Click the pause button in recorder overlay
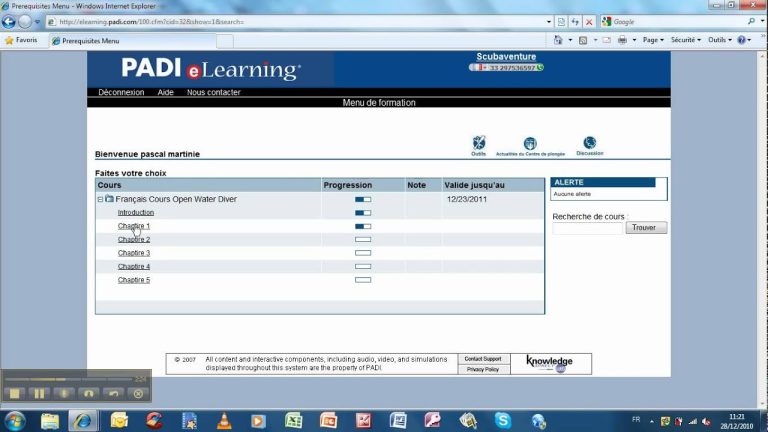 click(40, 393)
